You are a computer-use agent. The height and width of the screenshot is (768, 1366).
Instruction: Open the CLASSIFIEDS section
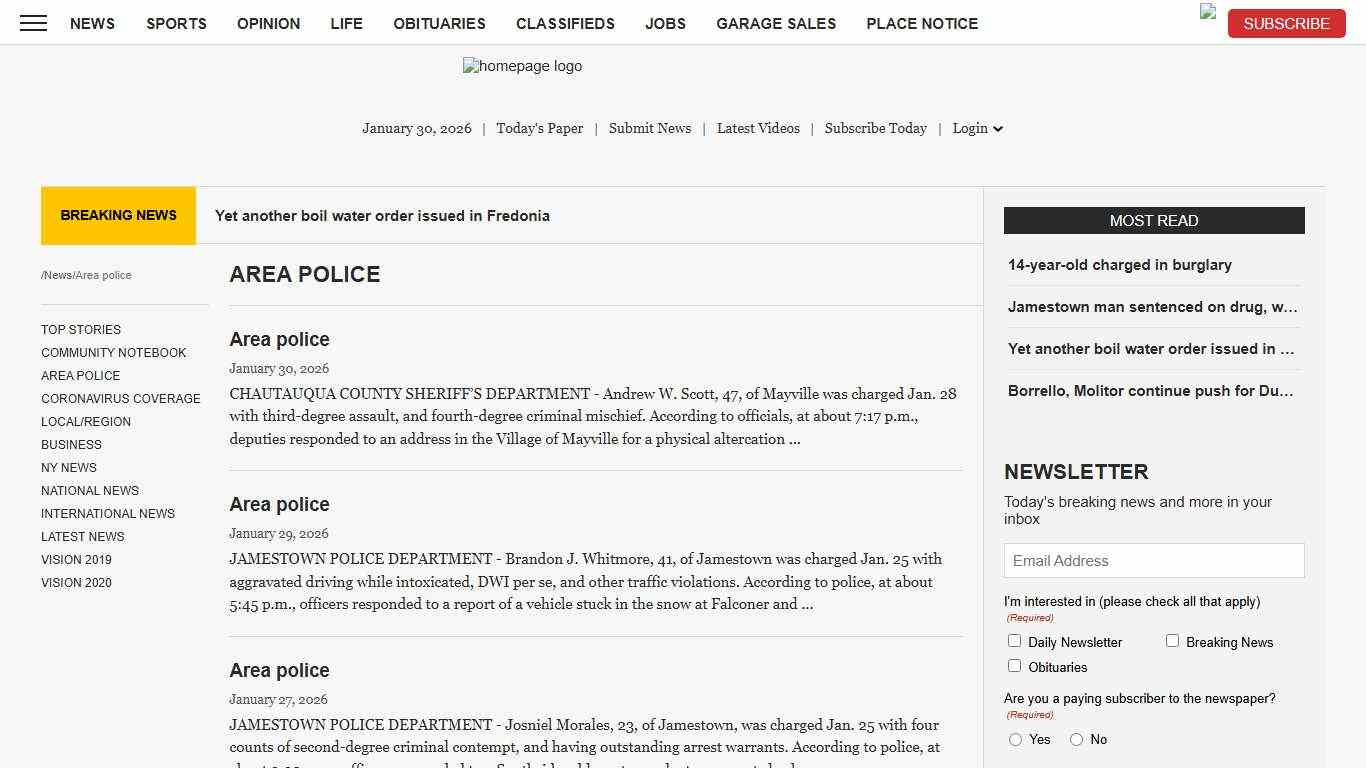pyautogui.click(x=565, y=23)
